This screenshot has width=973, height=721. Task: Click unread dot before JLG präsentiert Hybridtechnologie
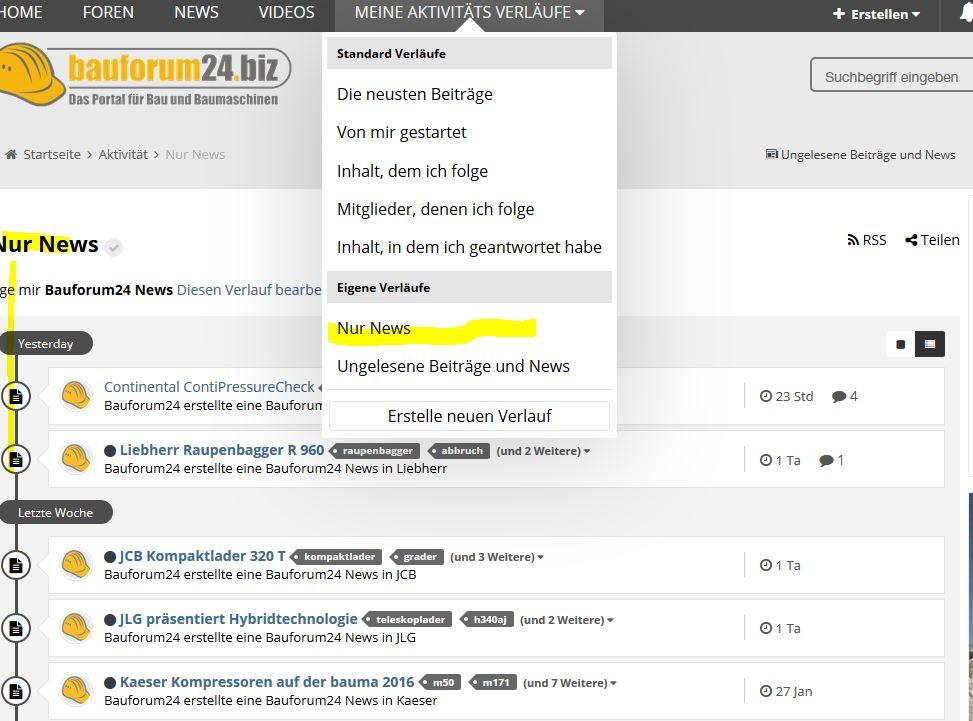tap(110, 620)
